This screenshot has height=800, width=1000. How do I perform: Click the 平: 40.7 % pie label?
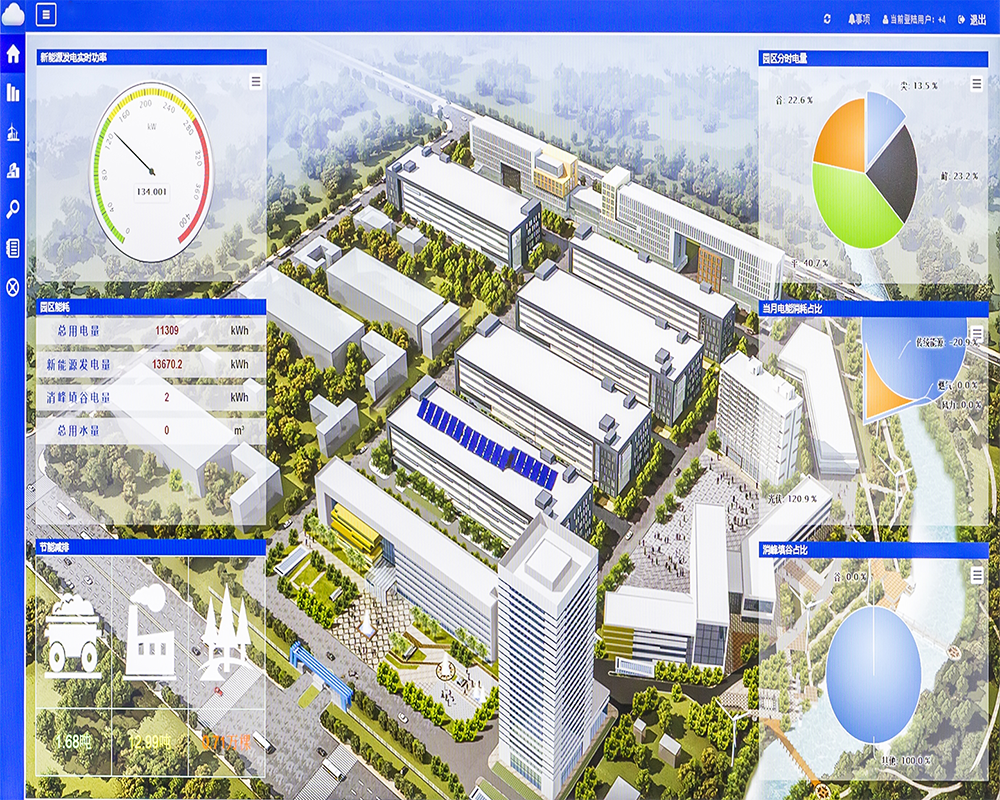click(810, 263)
